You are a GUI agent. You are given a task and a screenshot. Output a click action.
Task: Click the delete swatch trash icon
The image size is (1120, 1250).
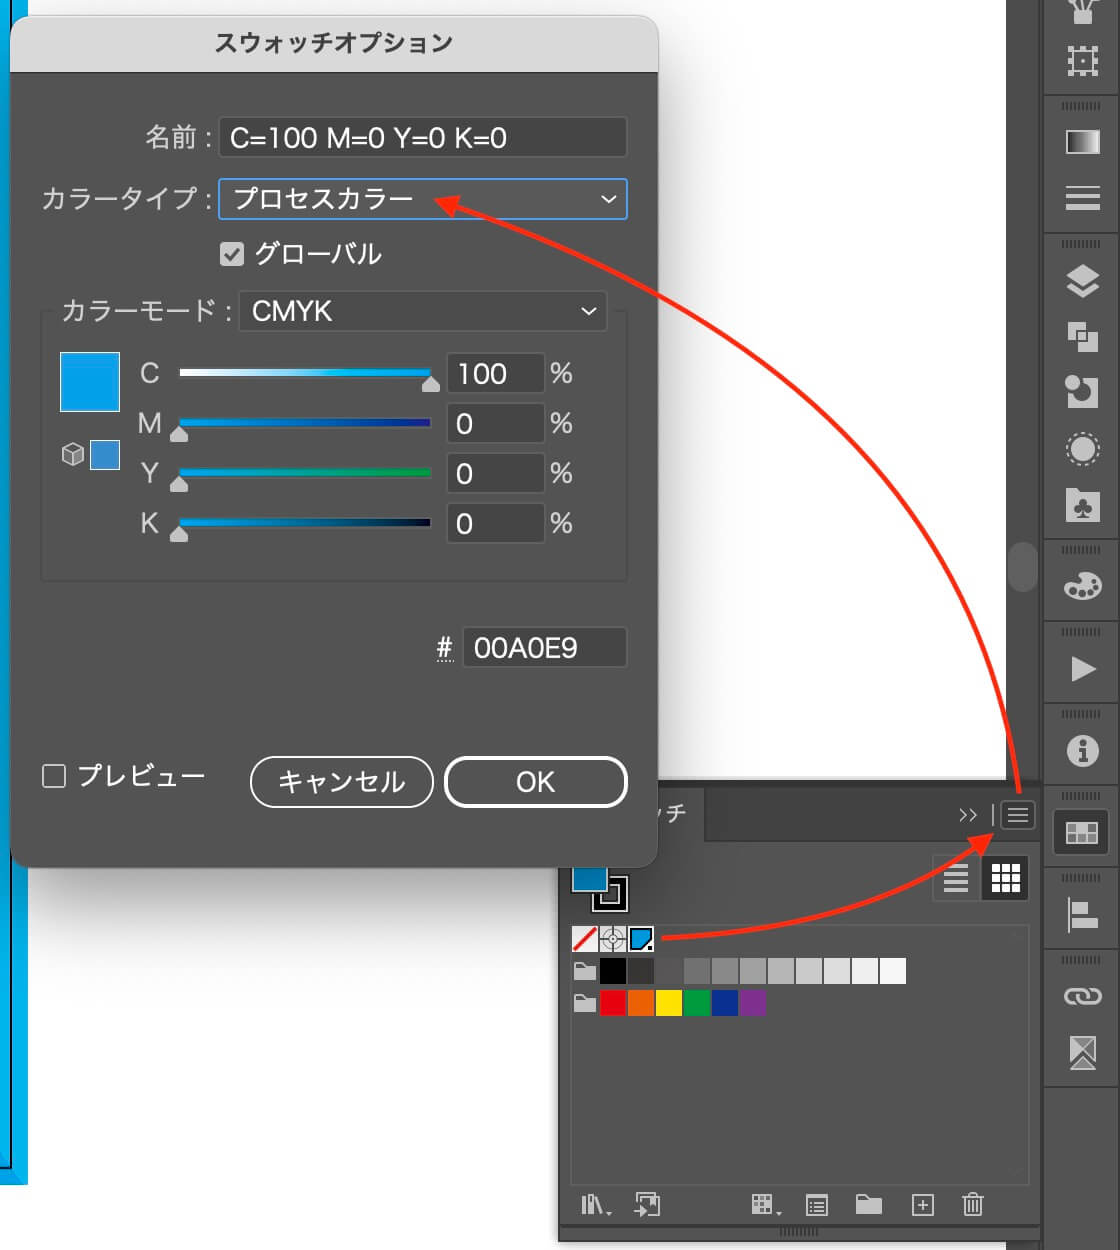click(972, 1205)
